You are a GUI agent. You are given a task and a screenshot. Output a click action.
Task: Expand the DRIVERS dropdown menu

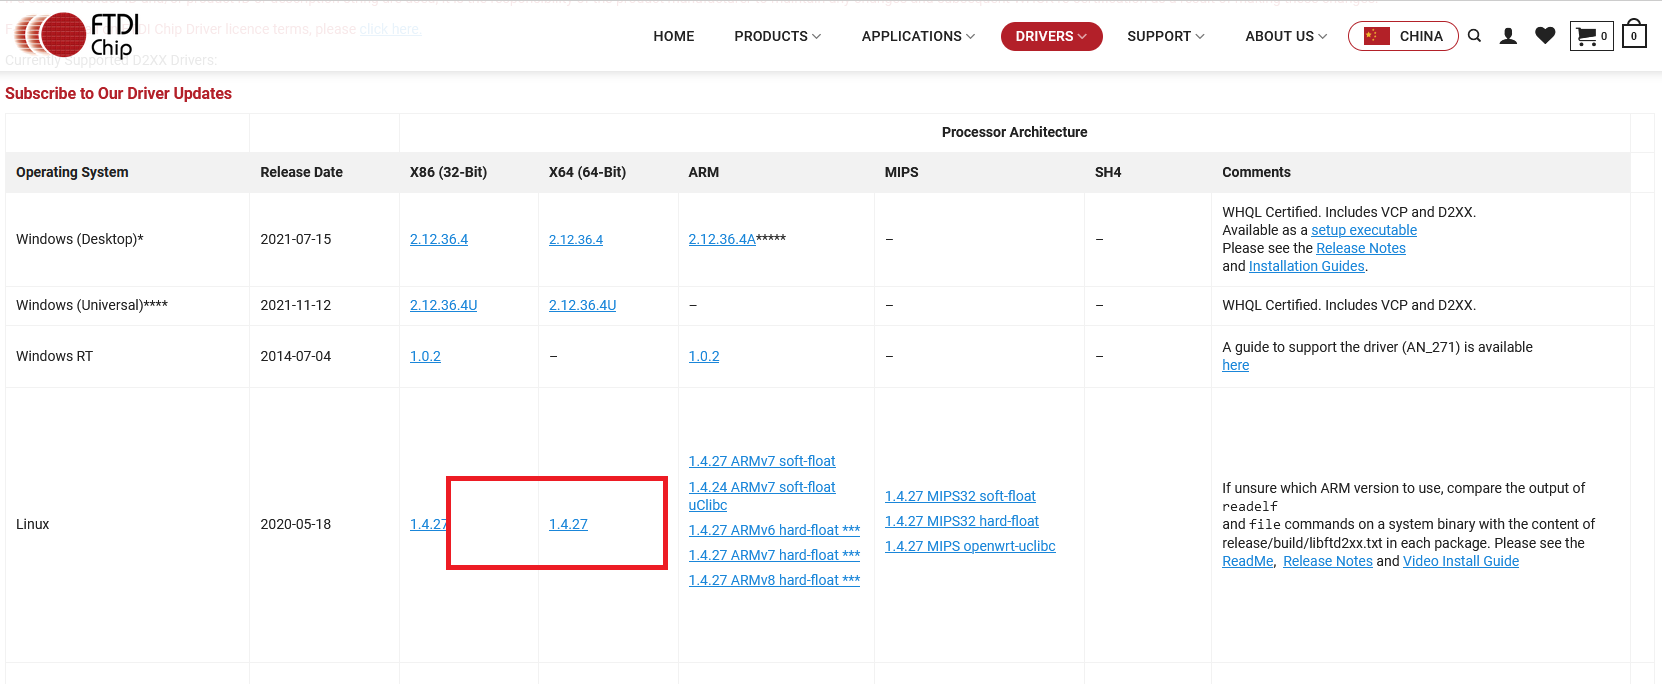click(1051, 36)
